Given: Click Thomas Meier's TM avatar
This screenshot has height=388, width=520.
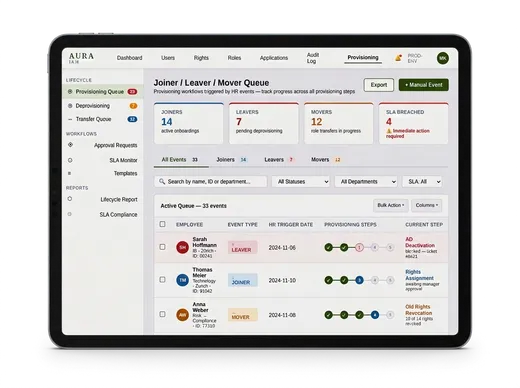Looking at the screenshot, I should (182, 280).
